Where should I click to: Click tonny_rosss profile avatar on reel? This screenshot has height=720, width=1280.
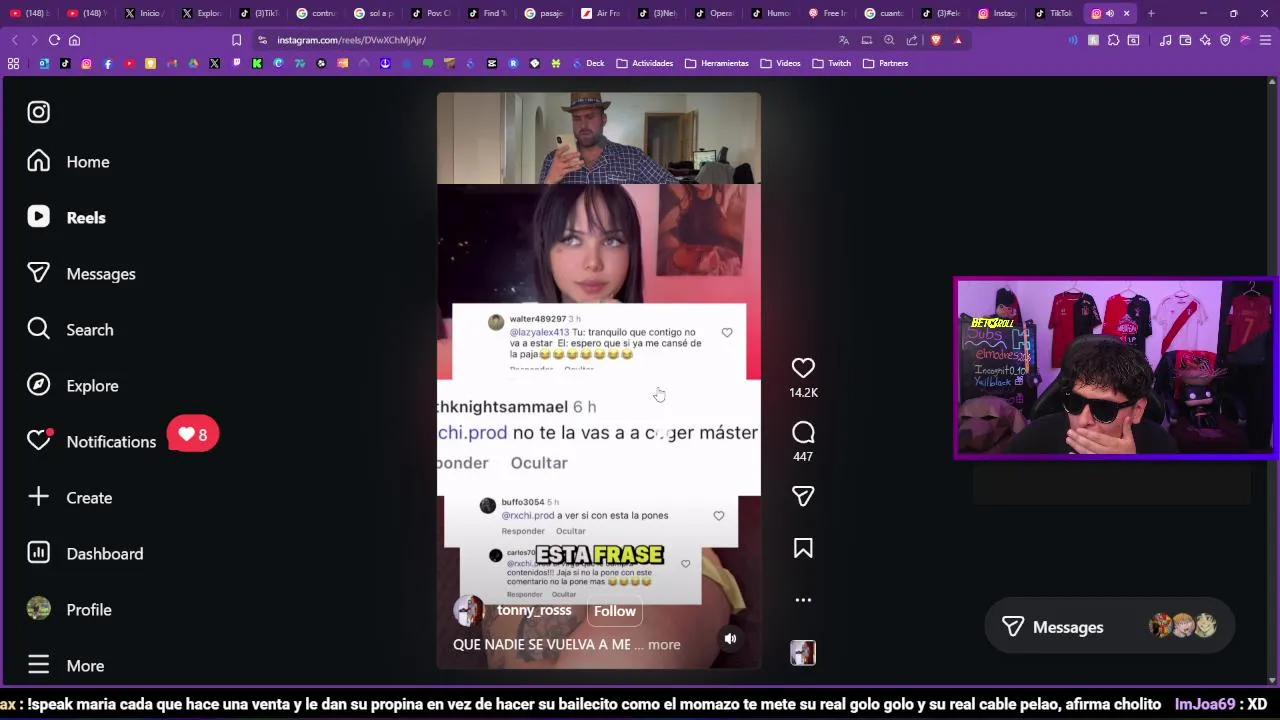469,611
